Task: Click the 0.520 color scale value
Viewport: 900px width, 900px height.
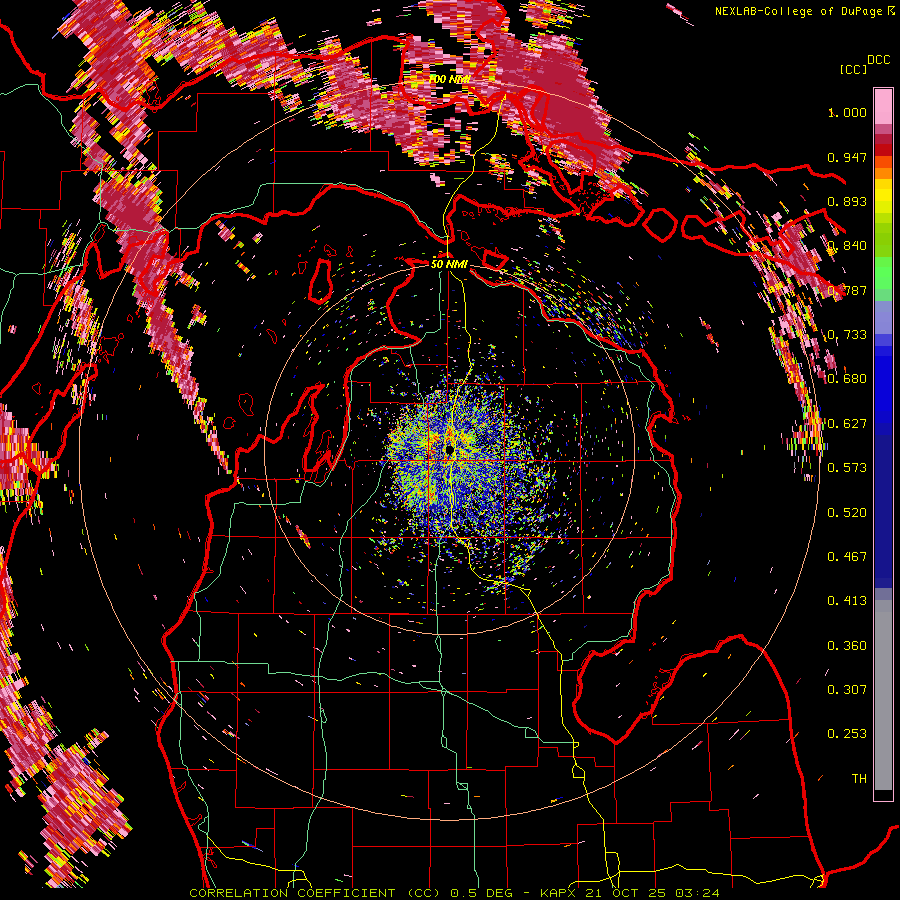Action: pyautogui.click(x=847, y=513)
